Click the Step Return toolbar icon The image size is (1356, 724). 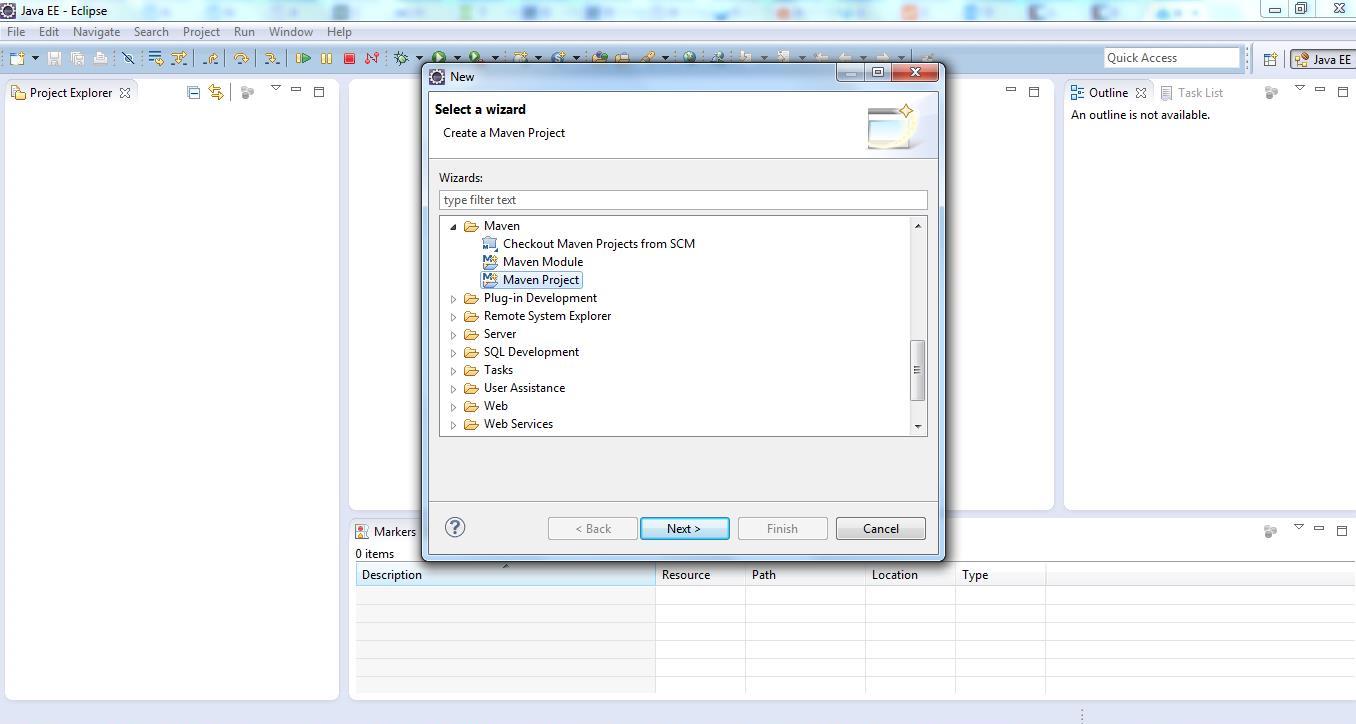(x=210, y=58)
